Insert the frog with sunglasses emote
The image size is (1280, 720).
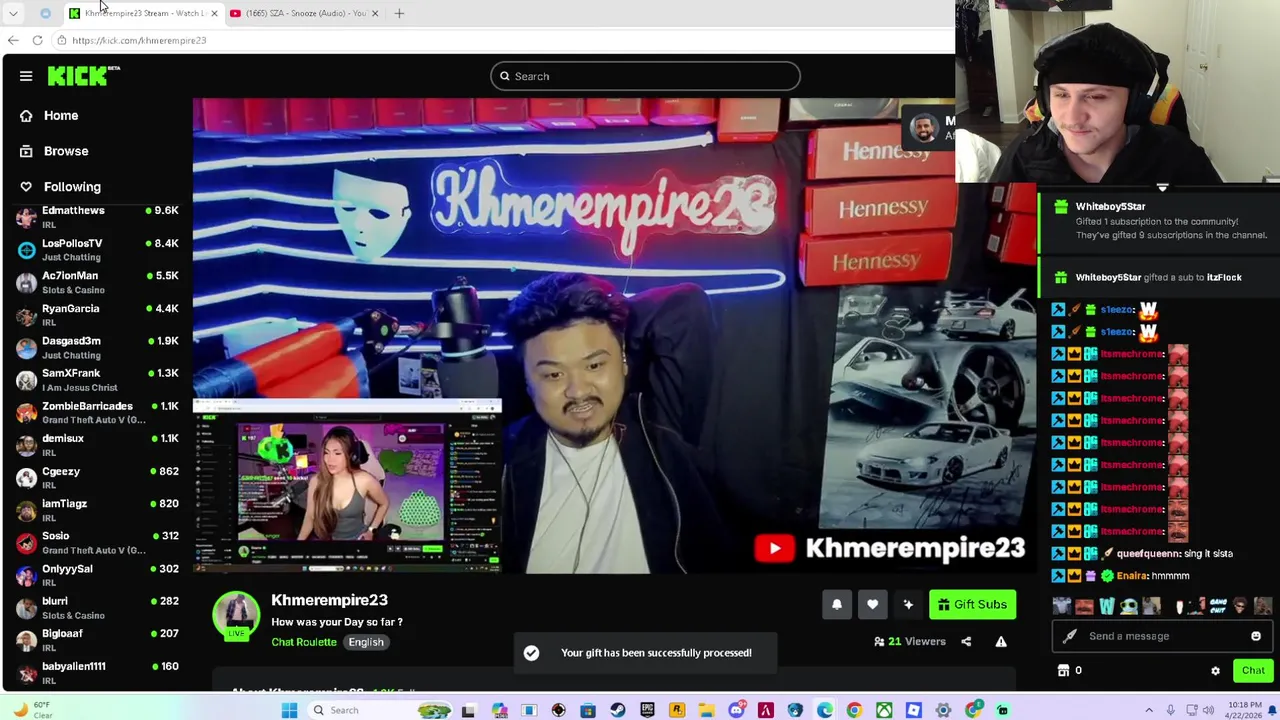tap(1129, 606)
